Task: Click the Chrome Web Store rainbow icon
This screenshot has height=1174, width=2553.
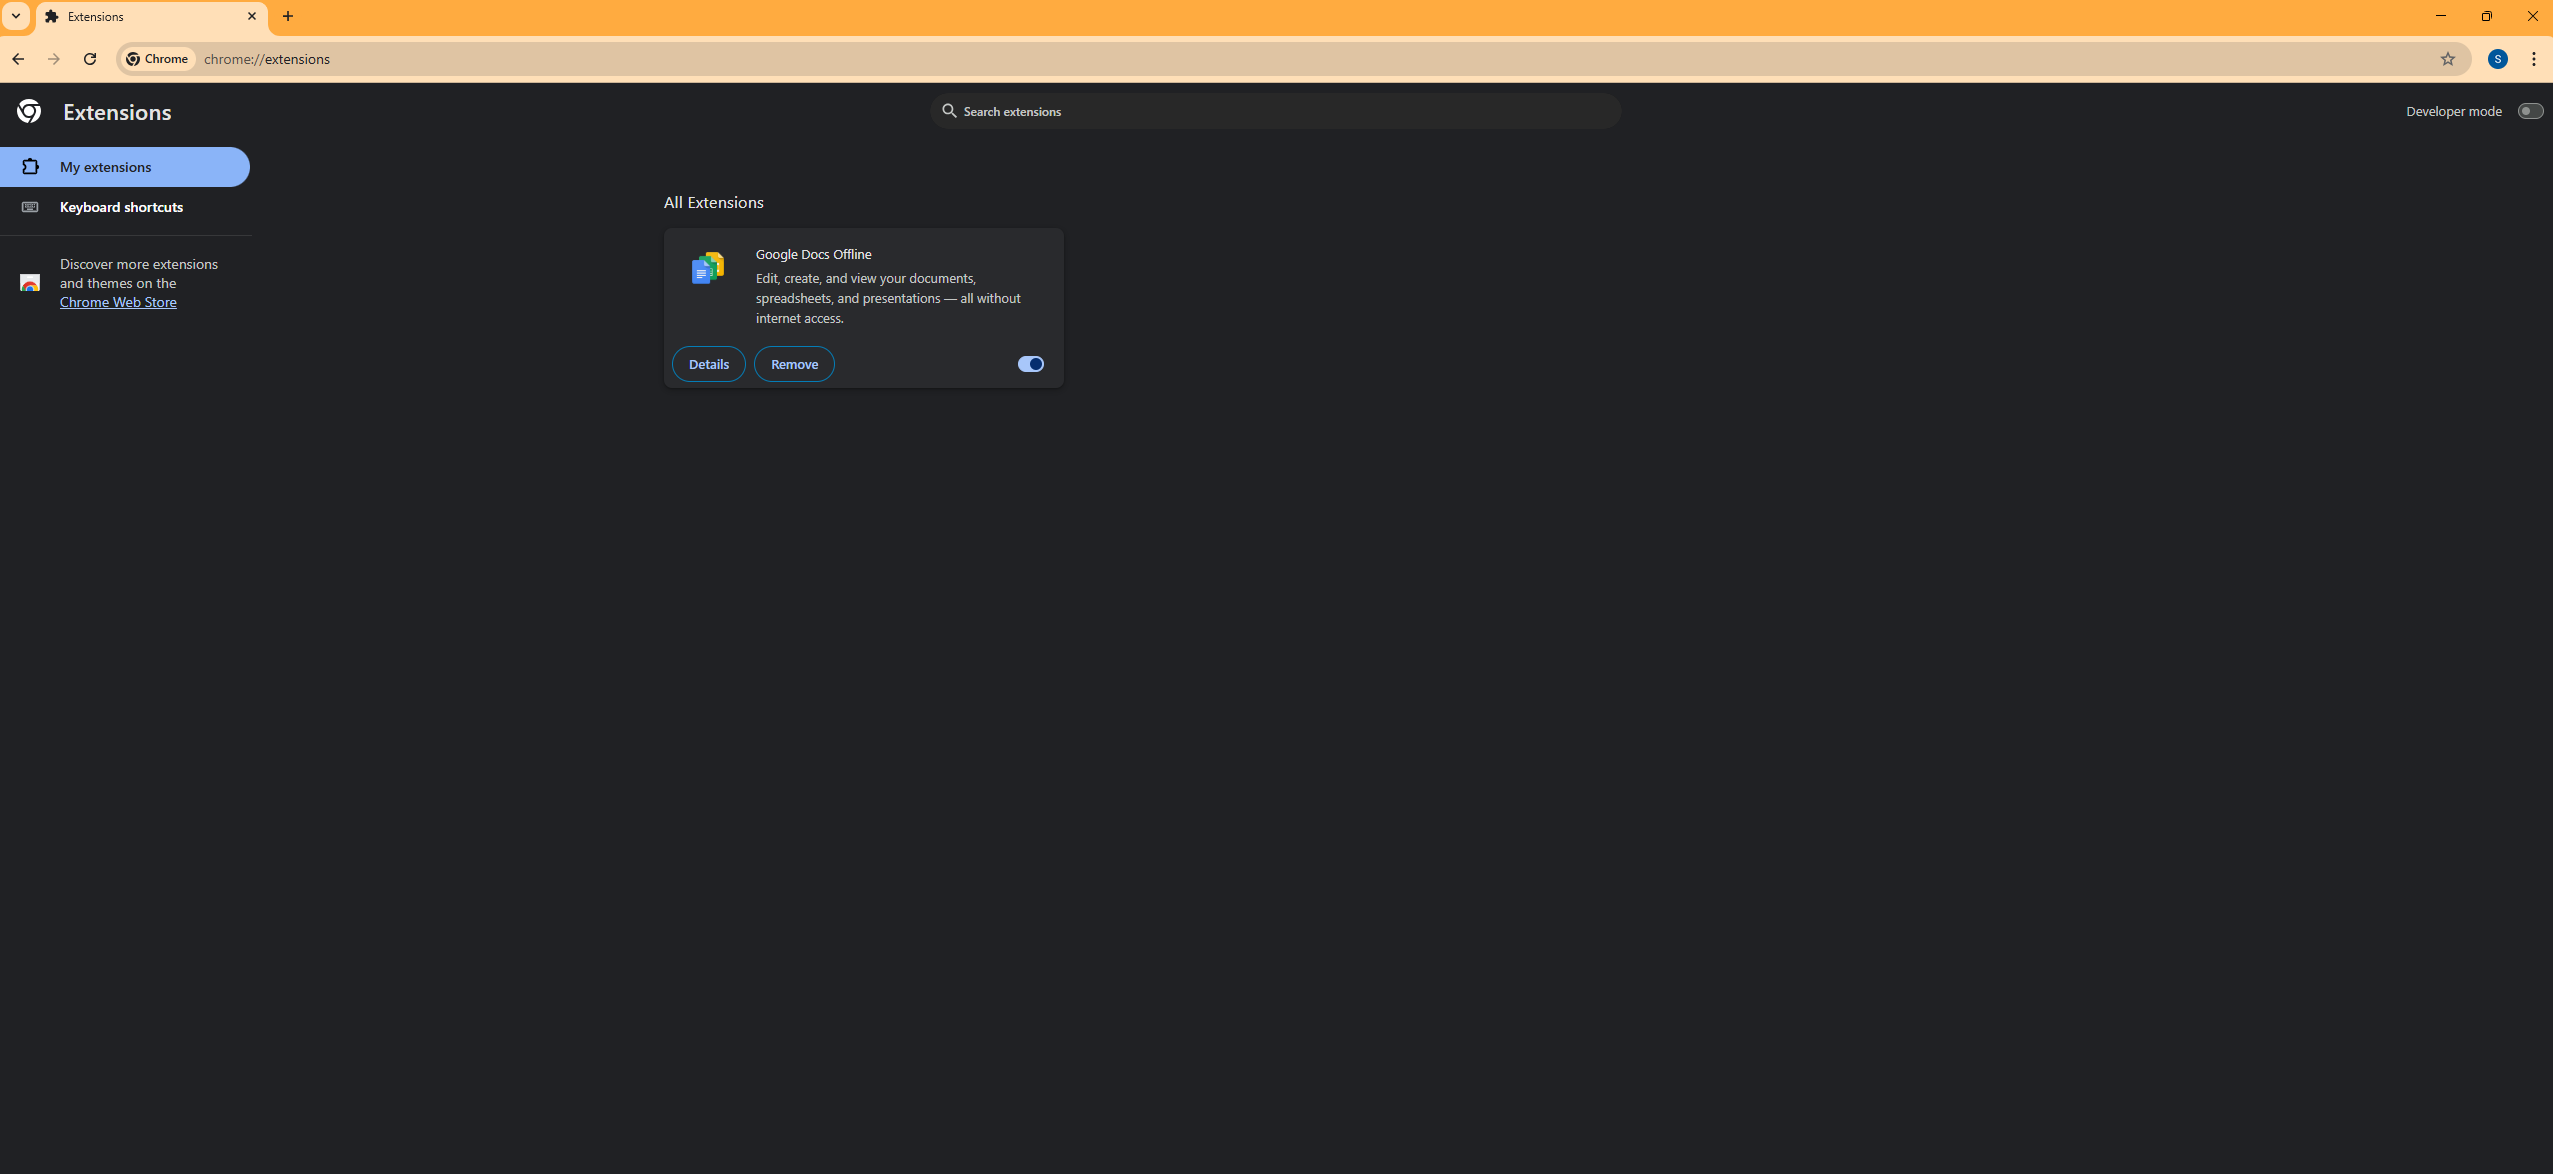Action: pos(30,283)
